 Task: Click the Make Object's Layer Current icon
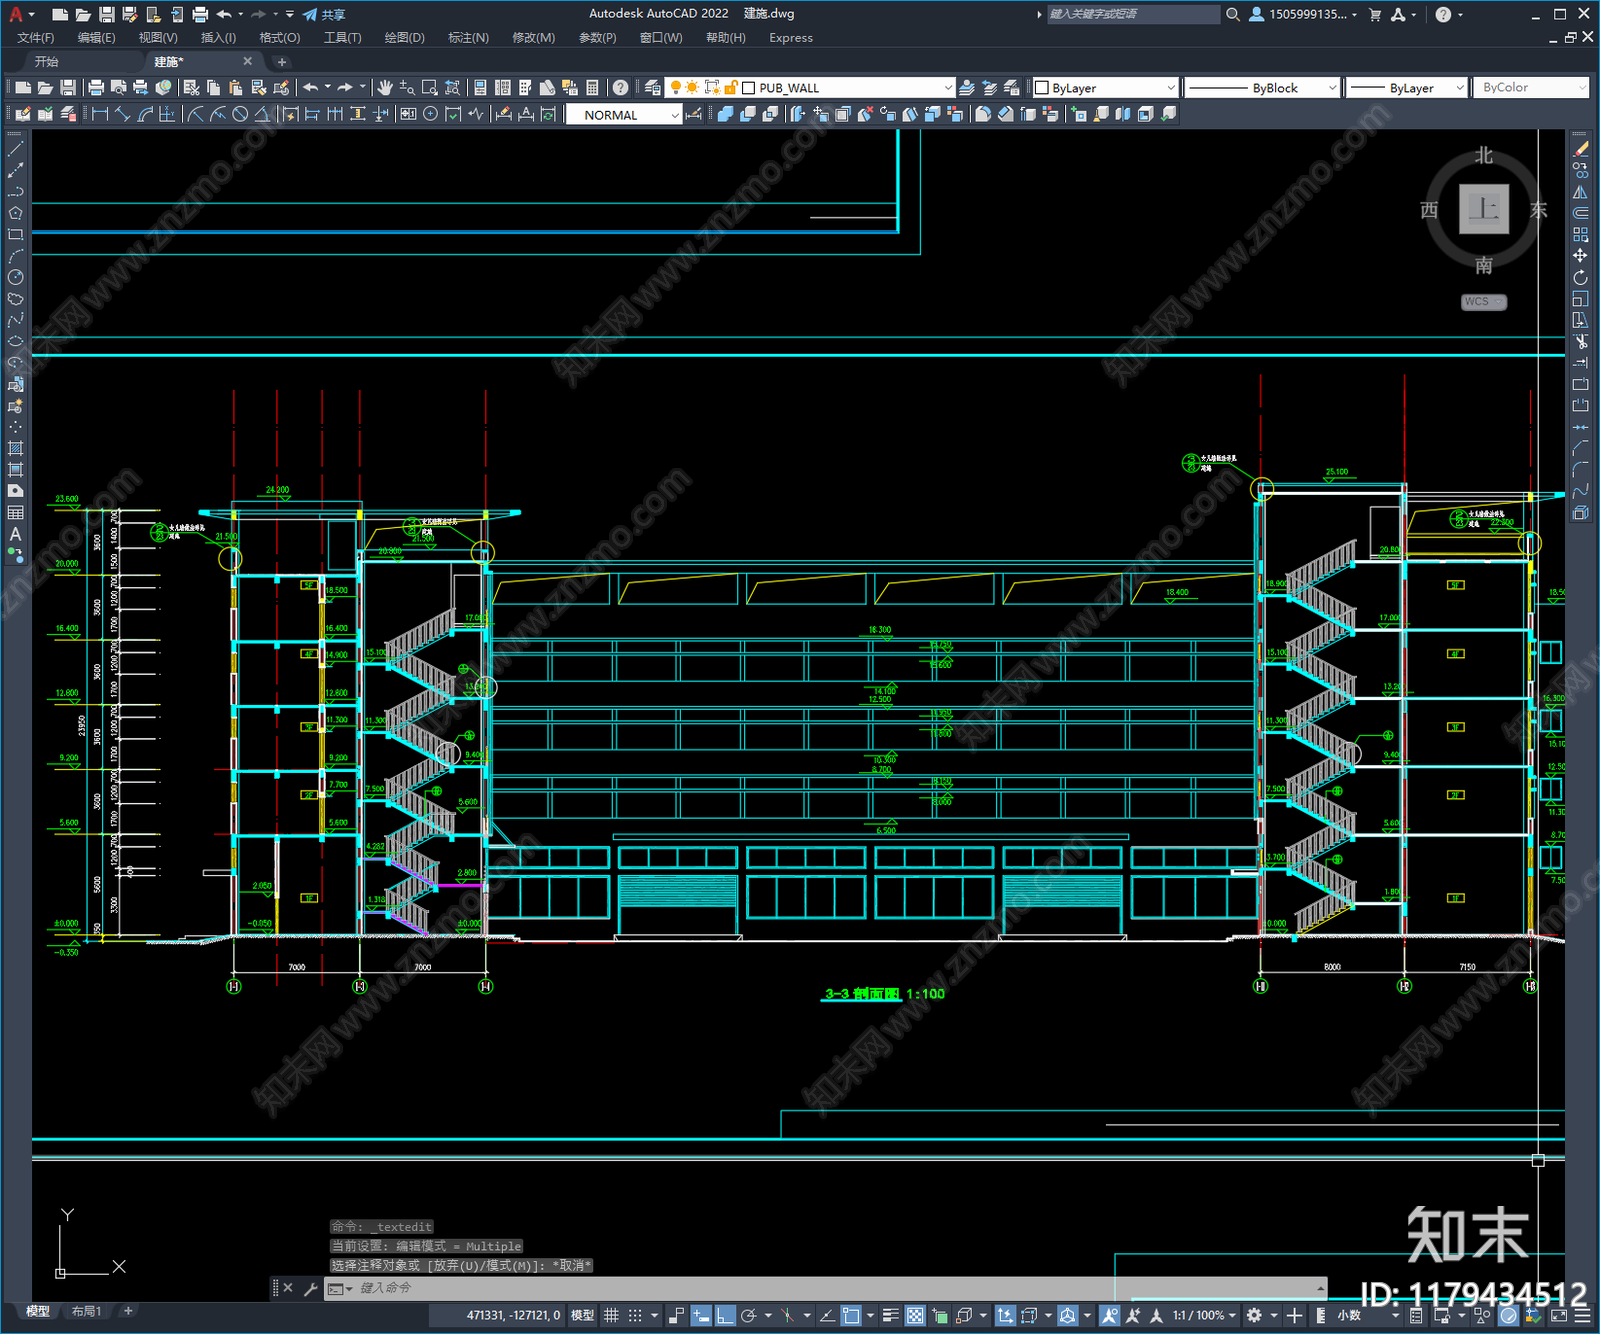pyautogui.click(x=967, y=88)
